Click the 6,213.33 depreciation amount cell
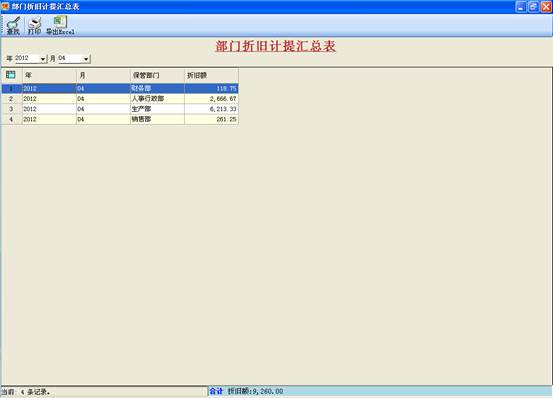 point(212,109)
